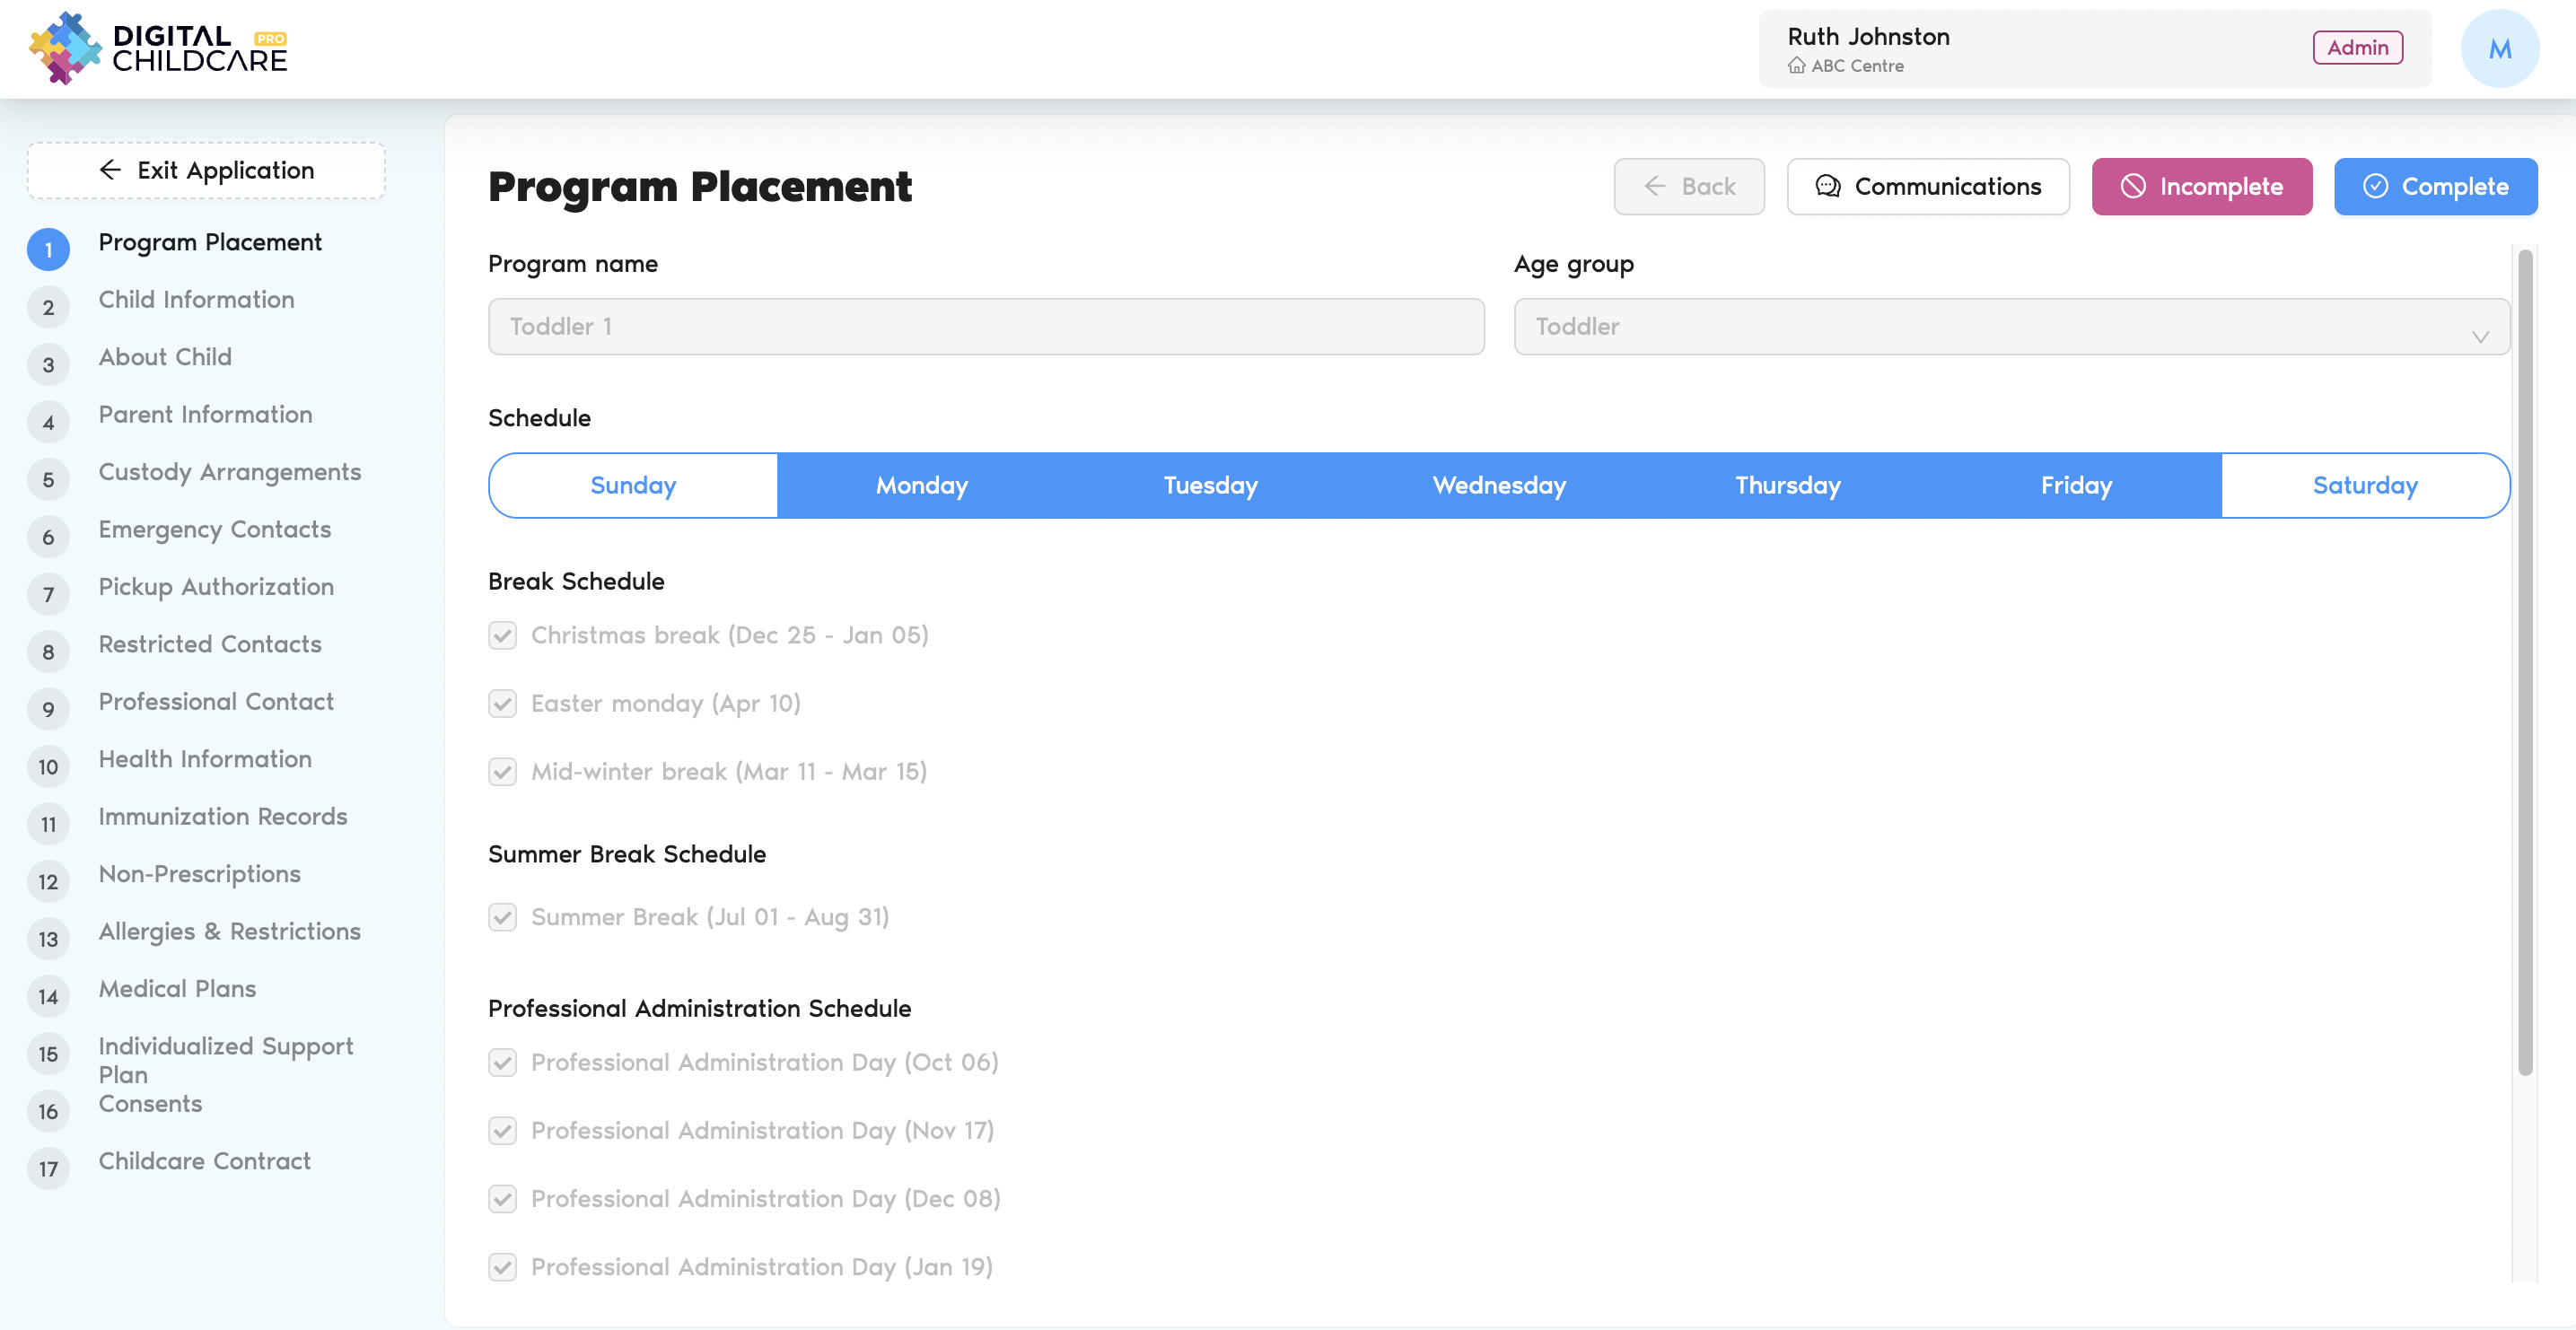The width and height of the screenshot is (2576, 1330).
Task: Click the user avatar with letter M
Action: pyautogui.click(x=2498, y=49)
